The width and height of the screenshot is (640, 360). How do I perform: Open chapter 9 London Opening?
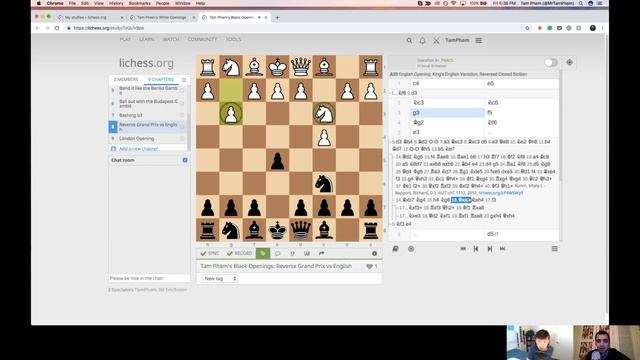click(136, 139)
